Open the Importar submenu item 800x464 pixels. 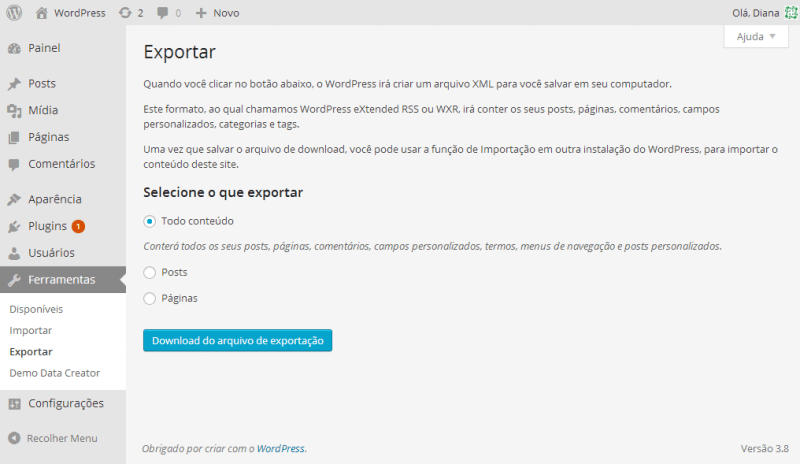click(31, 331)
